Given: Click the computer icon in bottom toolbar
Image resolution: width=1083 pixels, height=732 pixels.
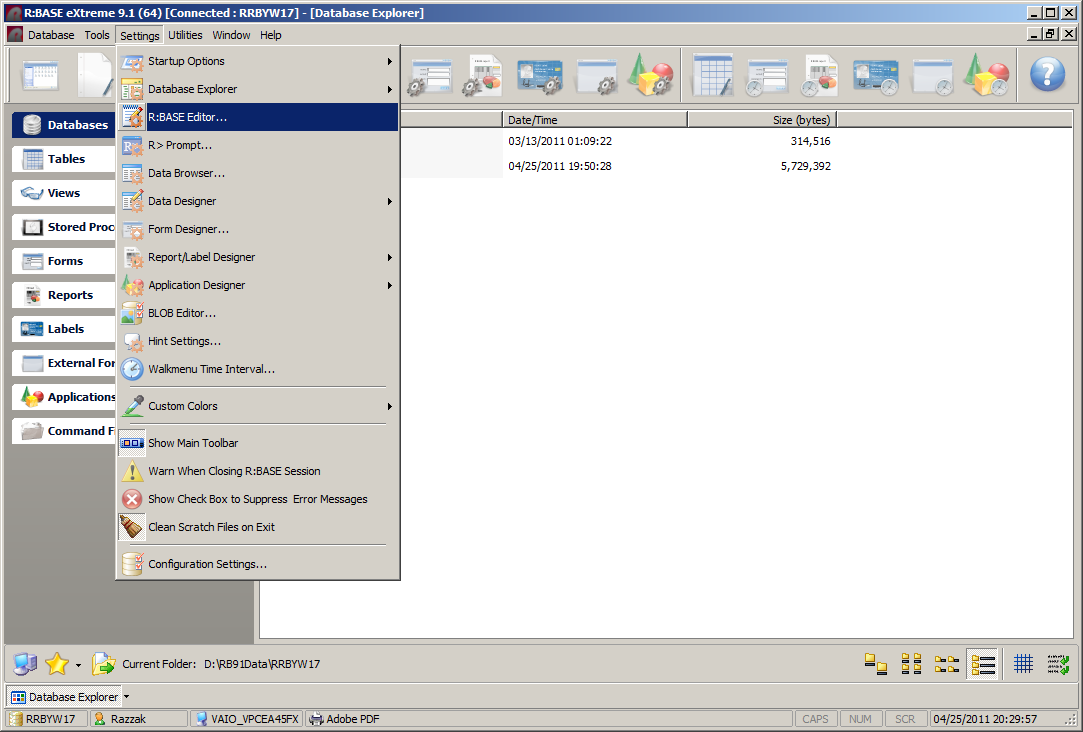Looking at the screenshot, I should 25,663.
